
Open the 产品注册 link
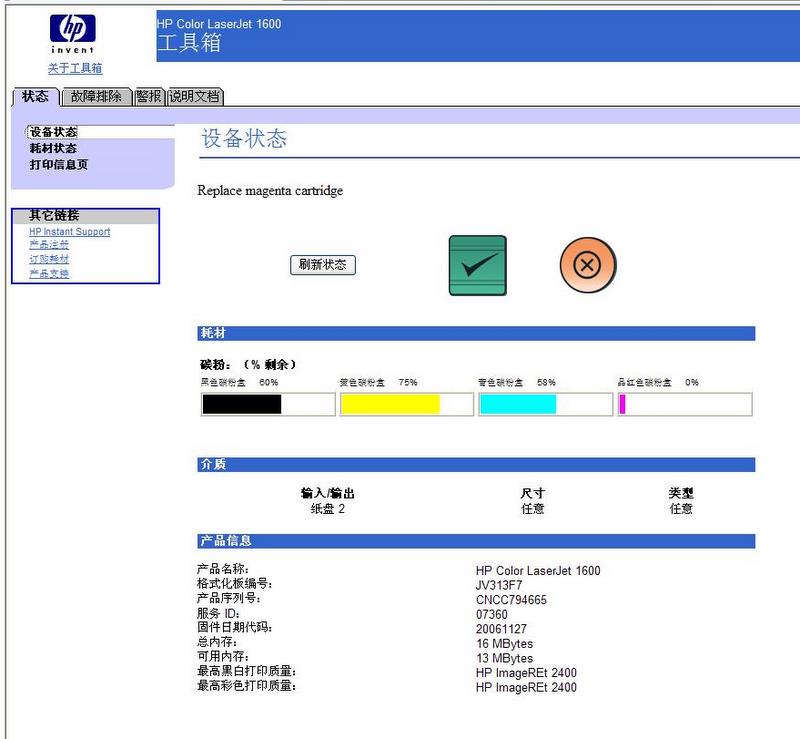click(x=49, y=245)
